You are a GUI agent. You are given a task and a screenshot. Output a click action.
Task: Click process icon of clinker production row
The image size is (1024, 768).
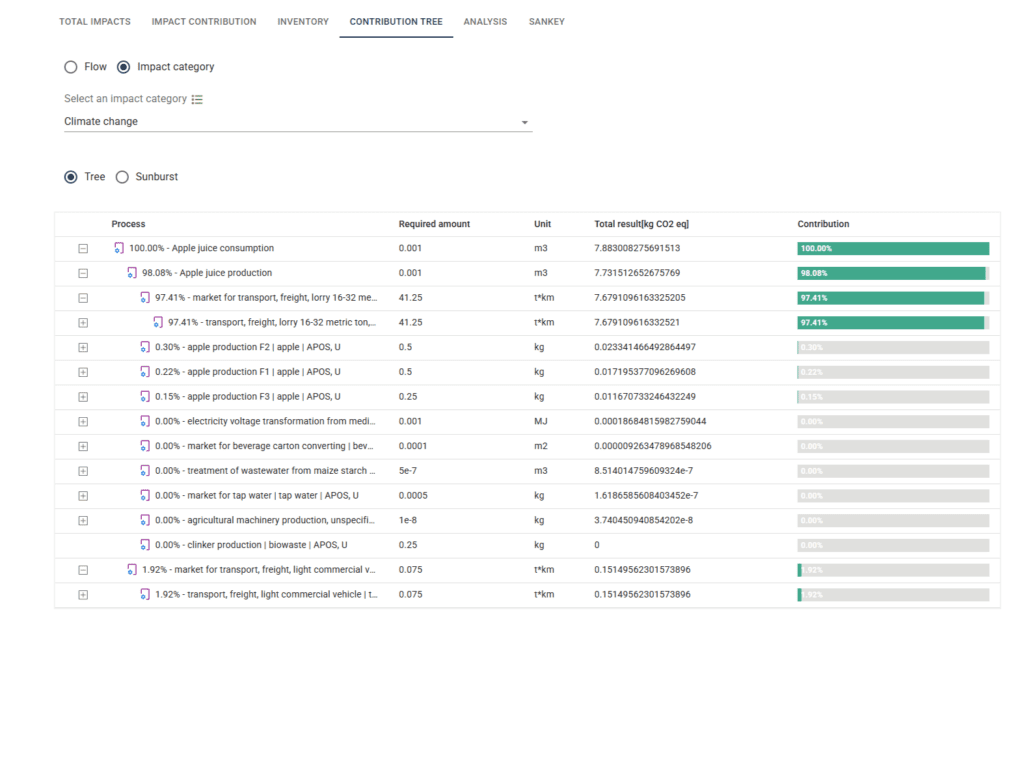point(145,545)
